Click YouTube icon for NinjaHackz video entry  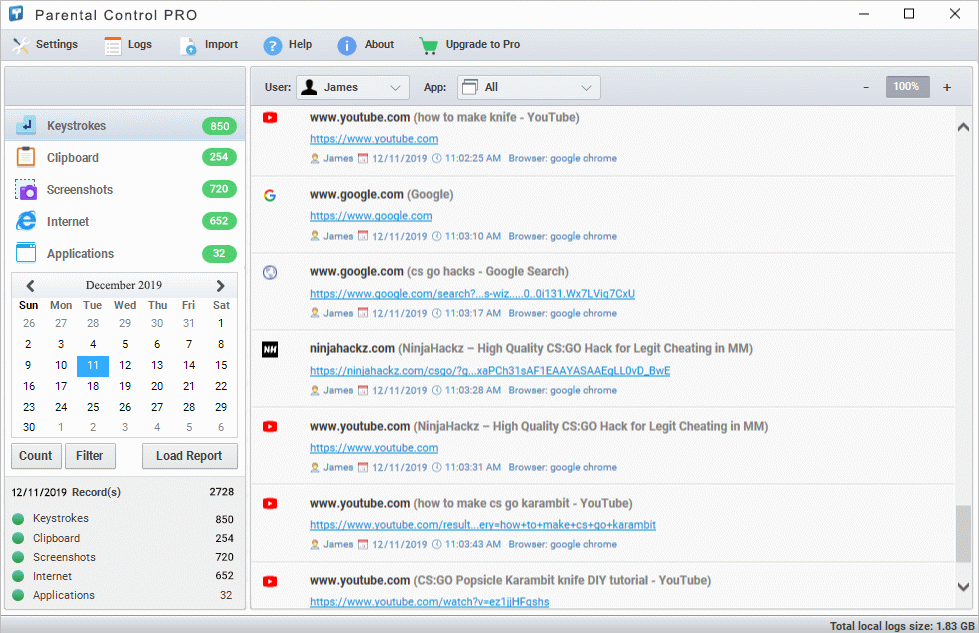click(270, 426)
